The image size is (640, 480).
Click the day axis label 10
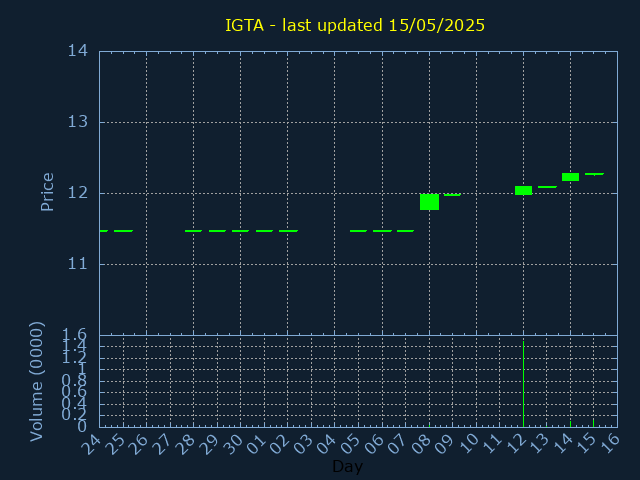467,444
